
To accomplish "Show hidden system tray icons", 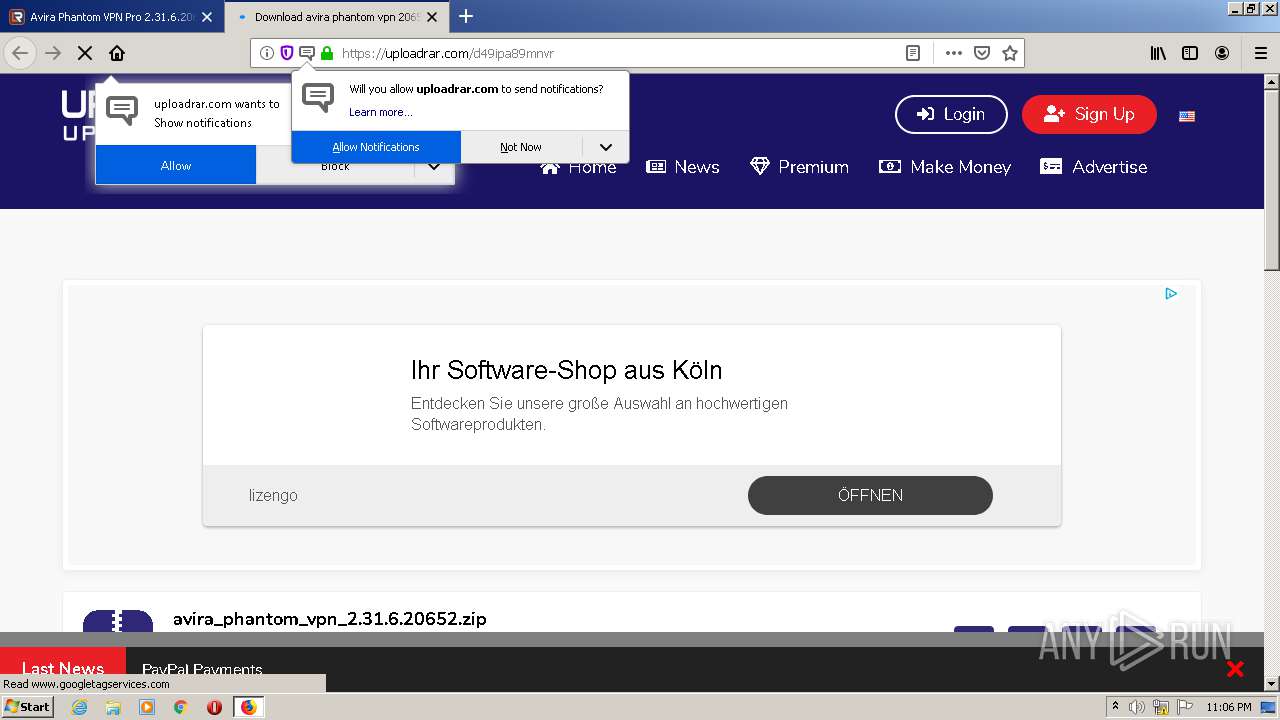I will 1115,707.
